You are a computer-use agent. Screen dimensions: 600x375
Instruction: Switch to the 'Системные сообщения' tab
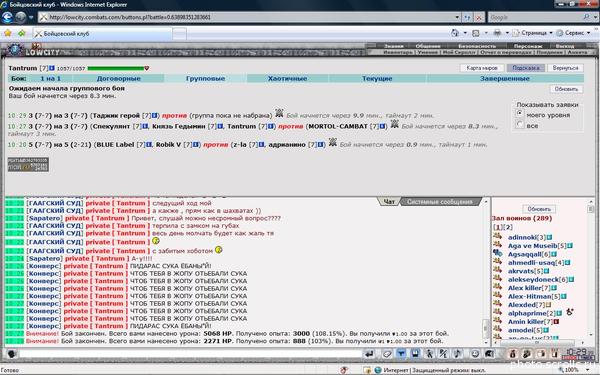click(x=440, y=202)
